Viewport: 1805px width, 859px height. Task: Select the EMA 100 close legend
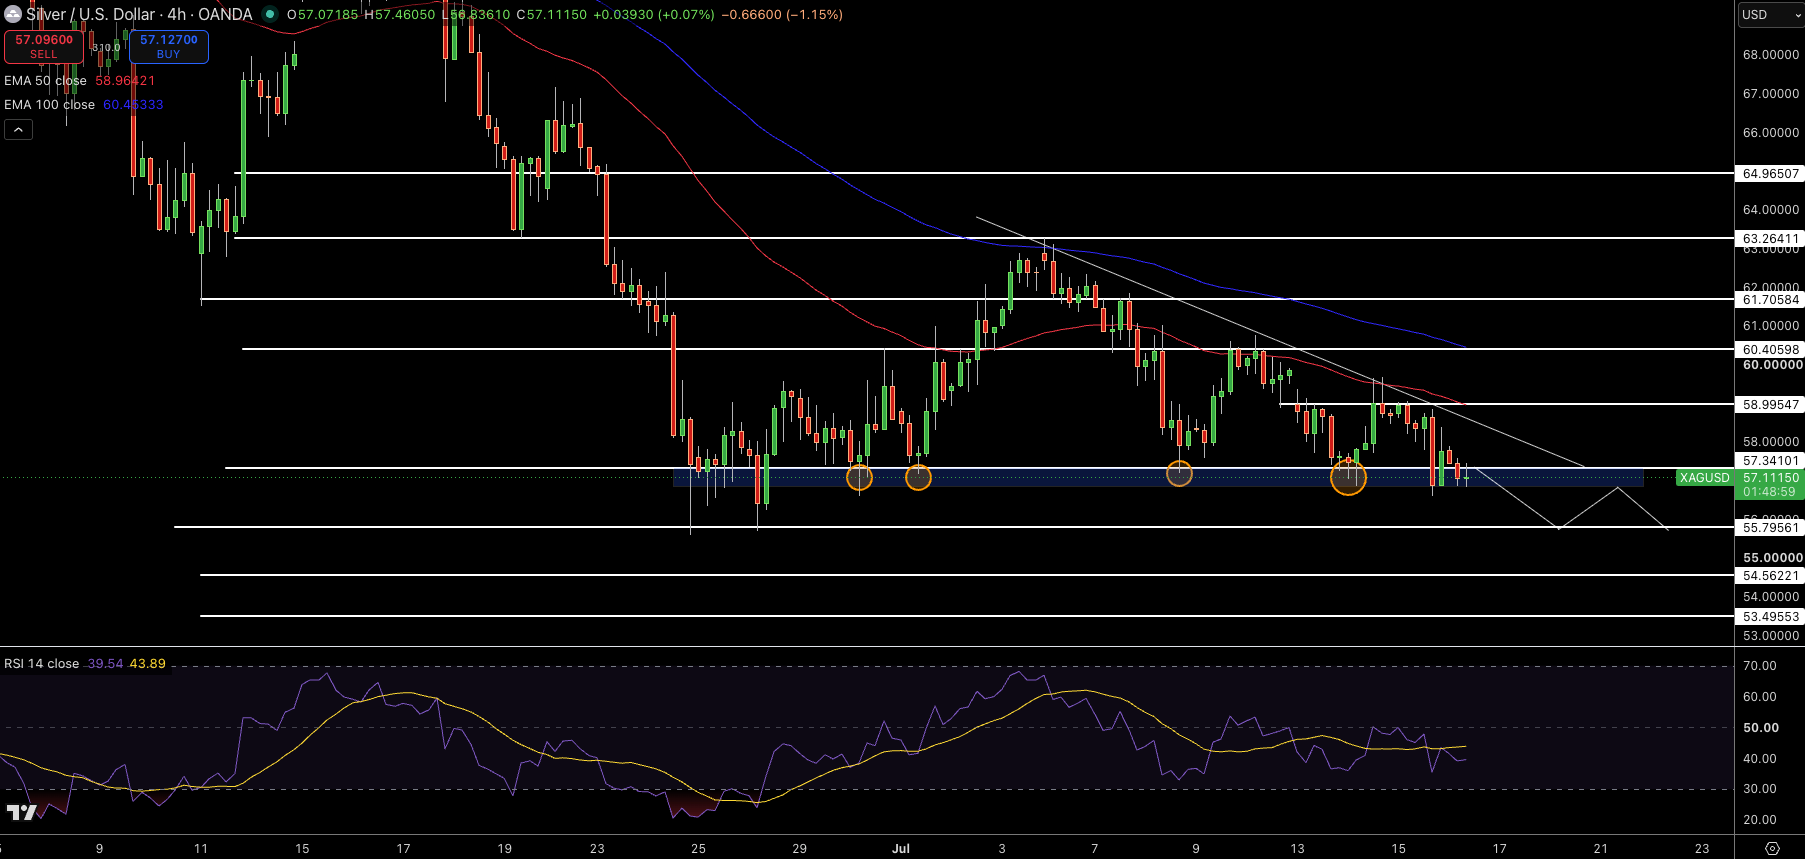[49, 105]
